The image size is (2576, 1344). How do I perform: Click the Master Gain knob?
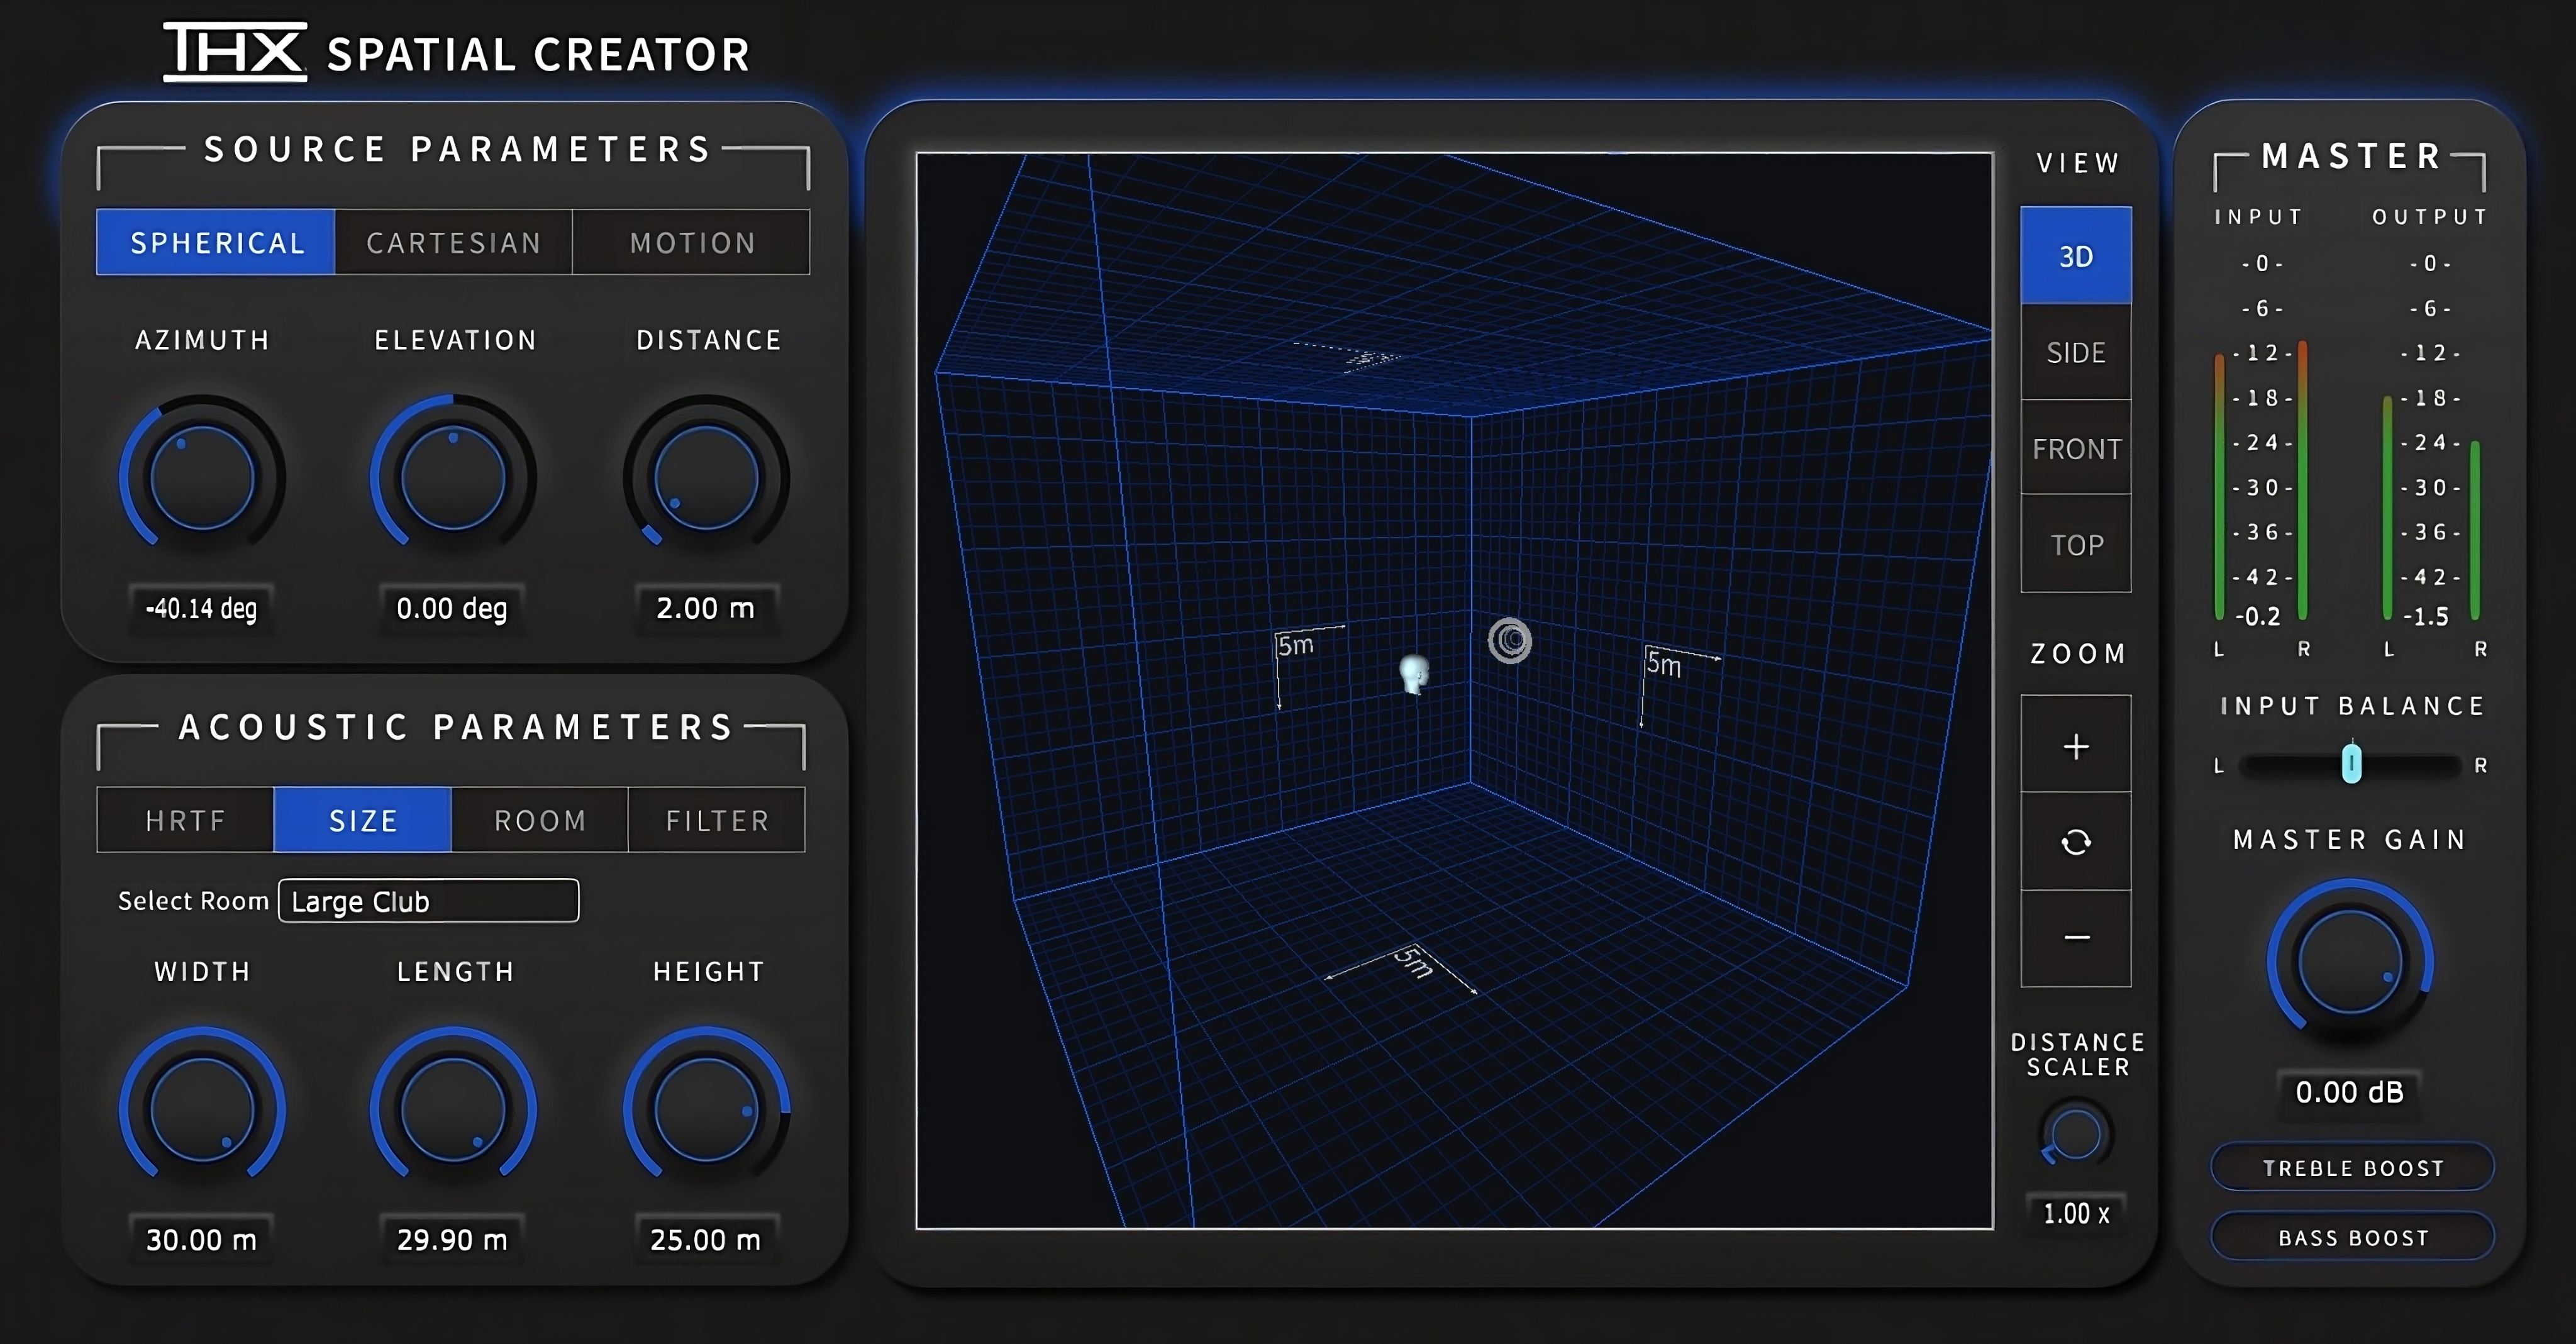[x=2350, y=962]
